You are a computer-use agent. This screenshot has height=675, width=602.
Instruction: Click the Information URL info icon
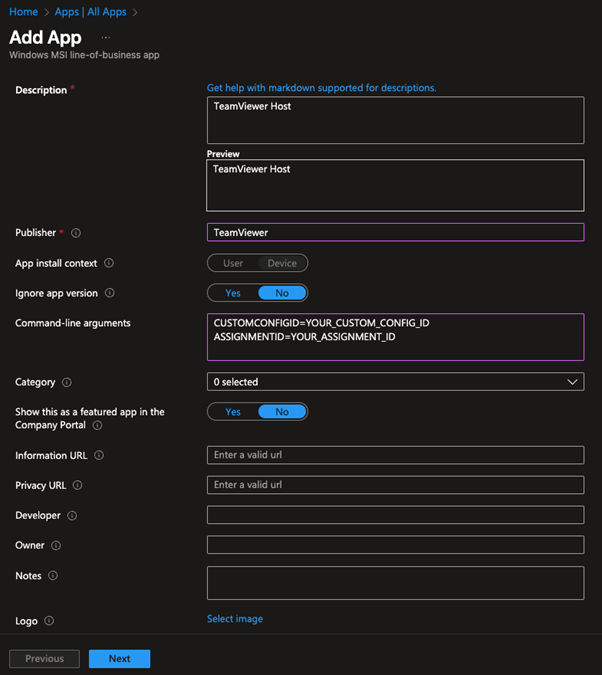[x=99, y=455]
